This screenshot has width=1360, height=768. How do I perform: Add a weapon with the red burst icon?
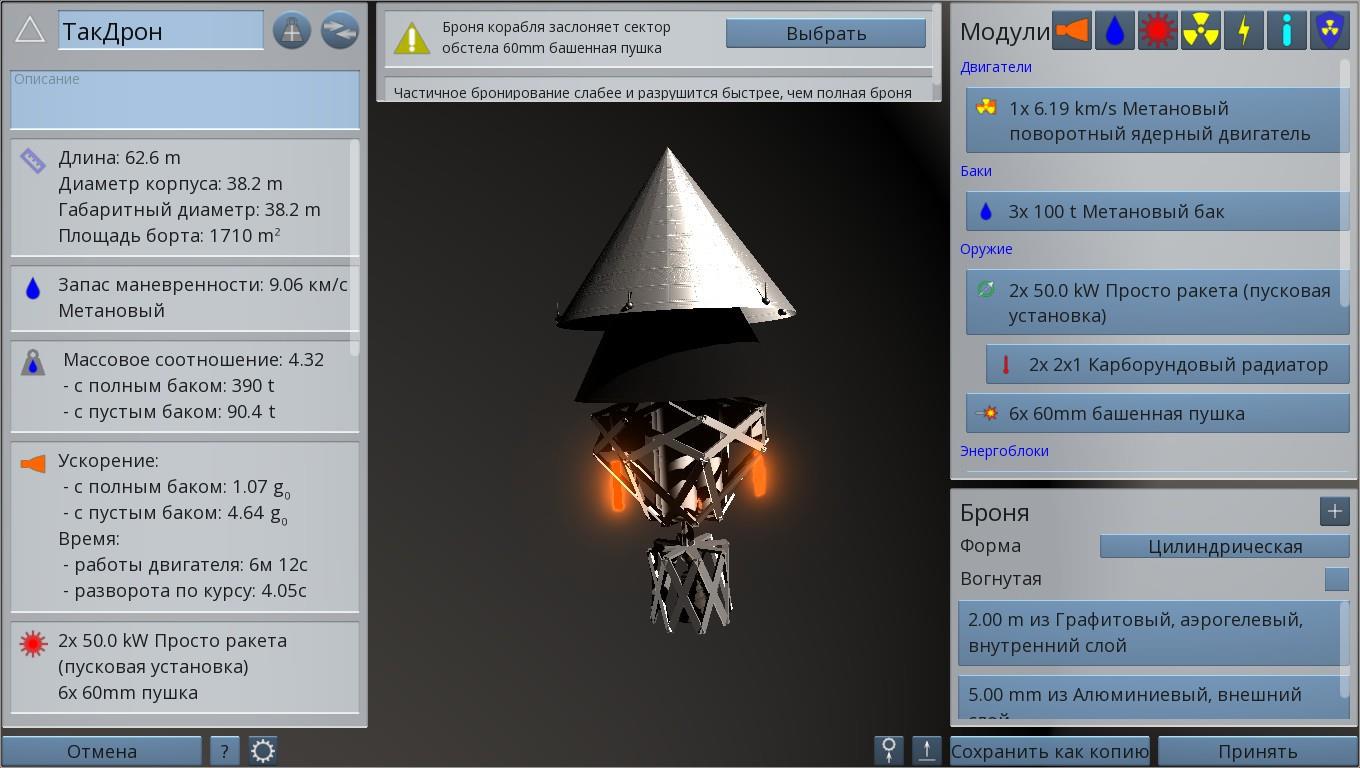(1157, 31)
